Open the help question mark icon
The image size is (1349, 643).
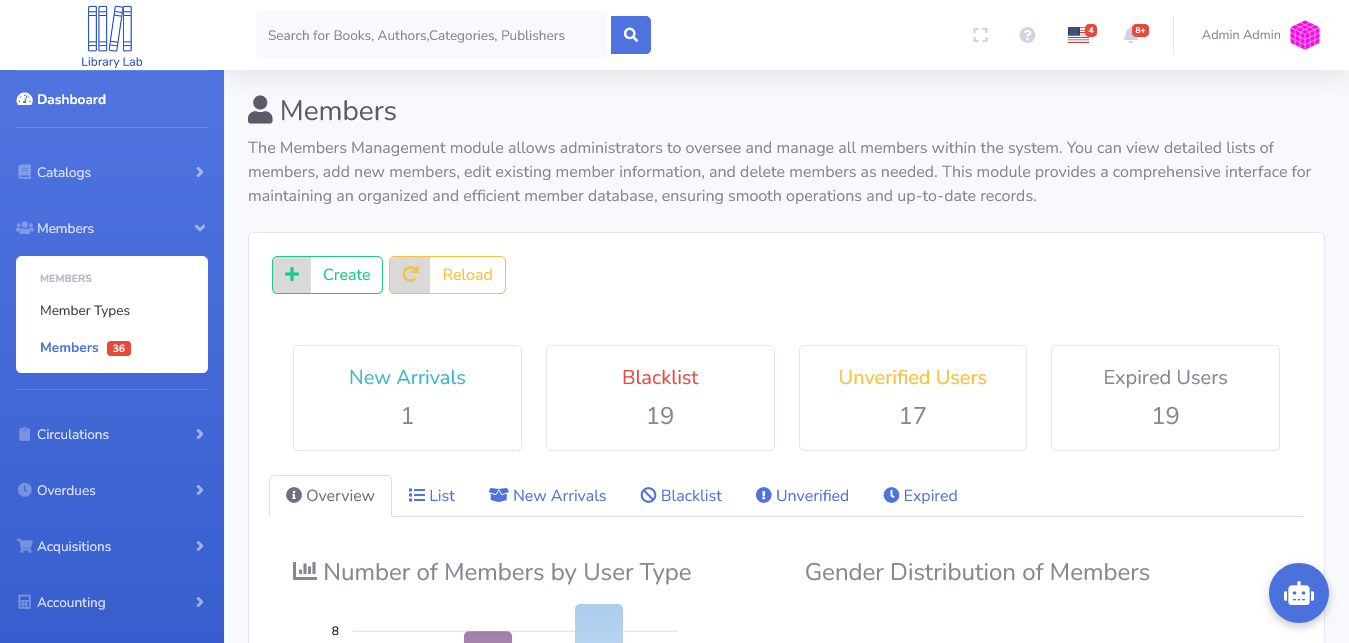(x=1027, y=35)
